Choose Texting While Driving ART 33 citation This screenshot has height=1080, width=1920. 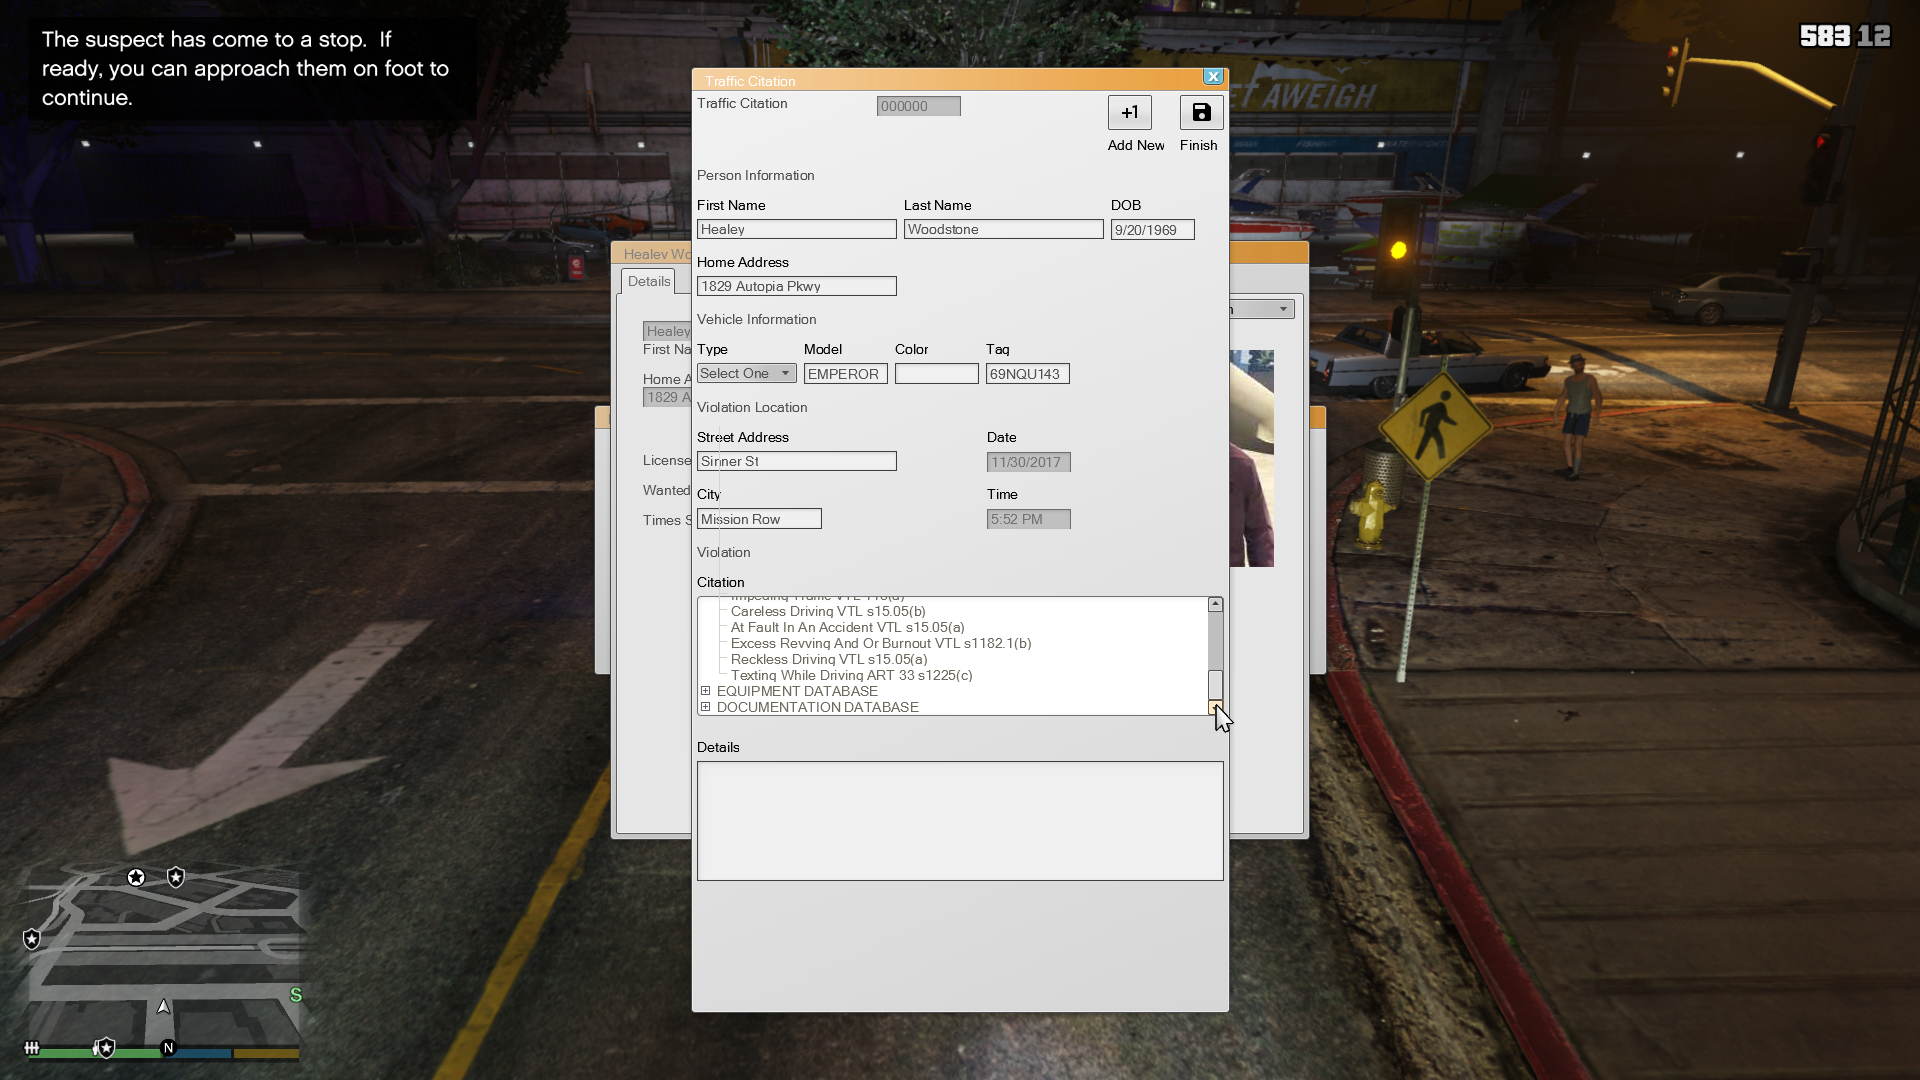pyautogui.click(x=850, y=675)
